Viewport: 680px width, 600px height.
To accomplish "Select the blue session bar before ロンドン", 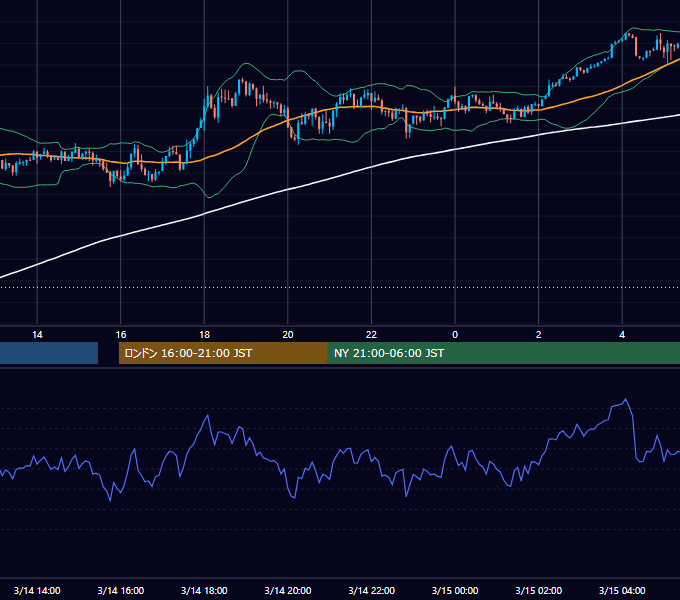I will [49, 353].
